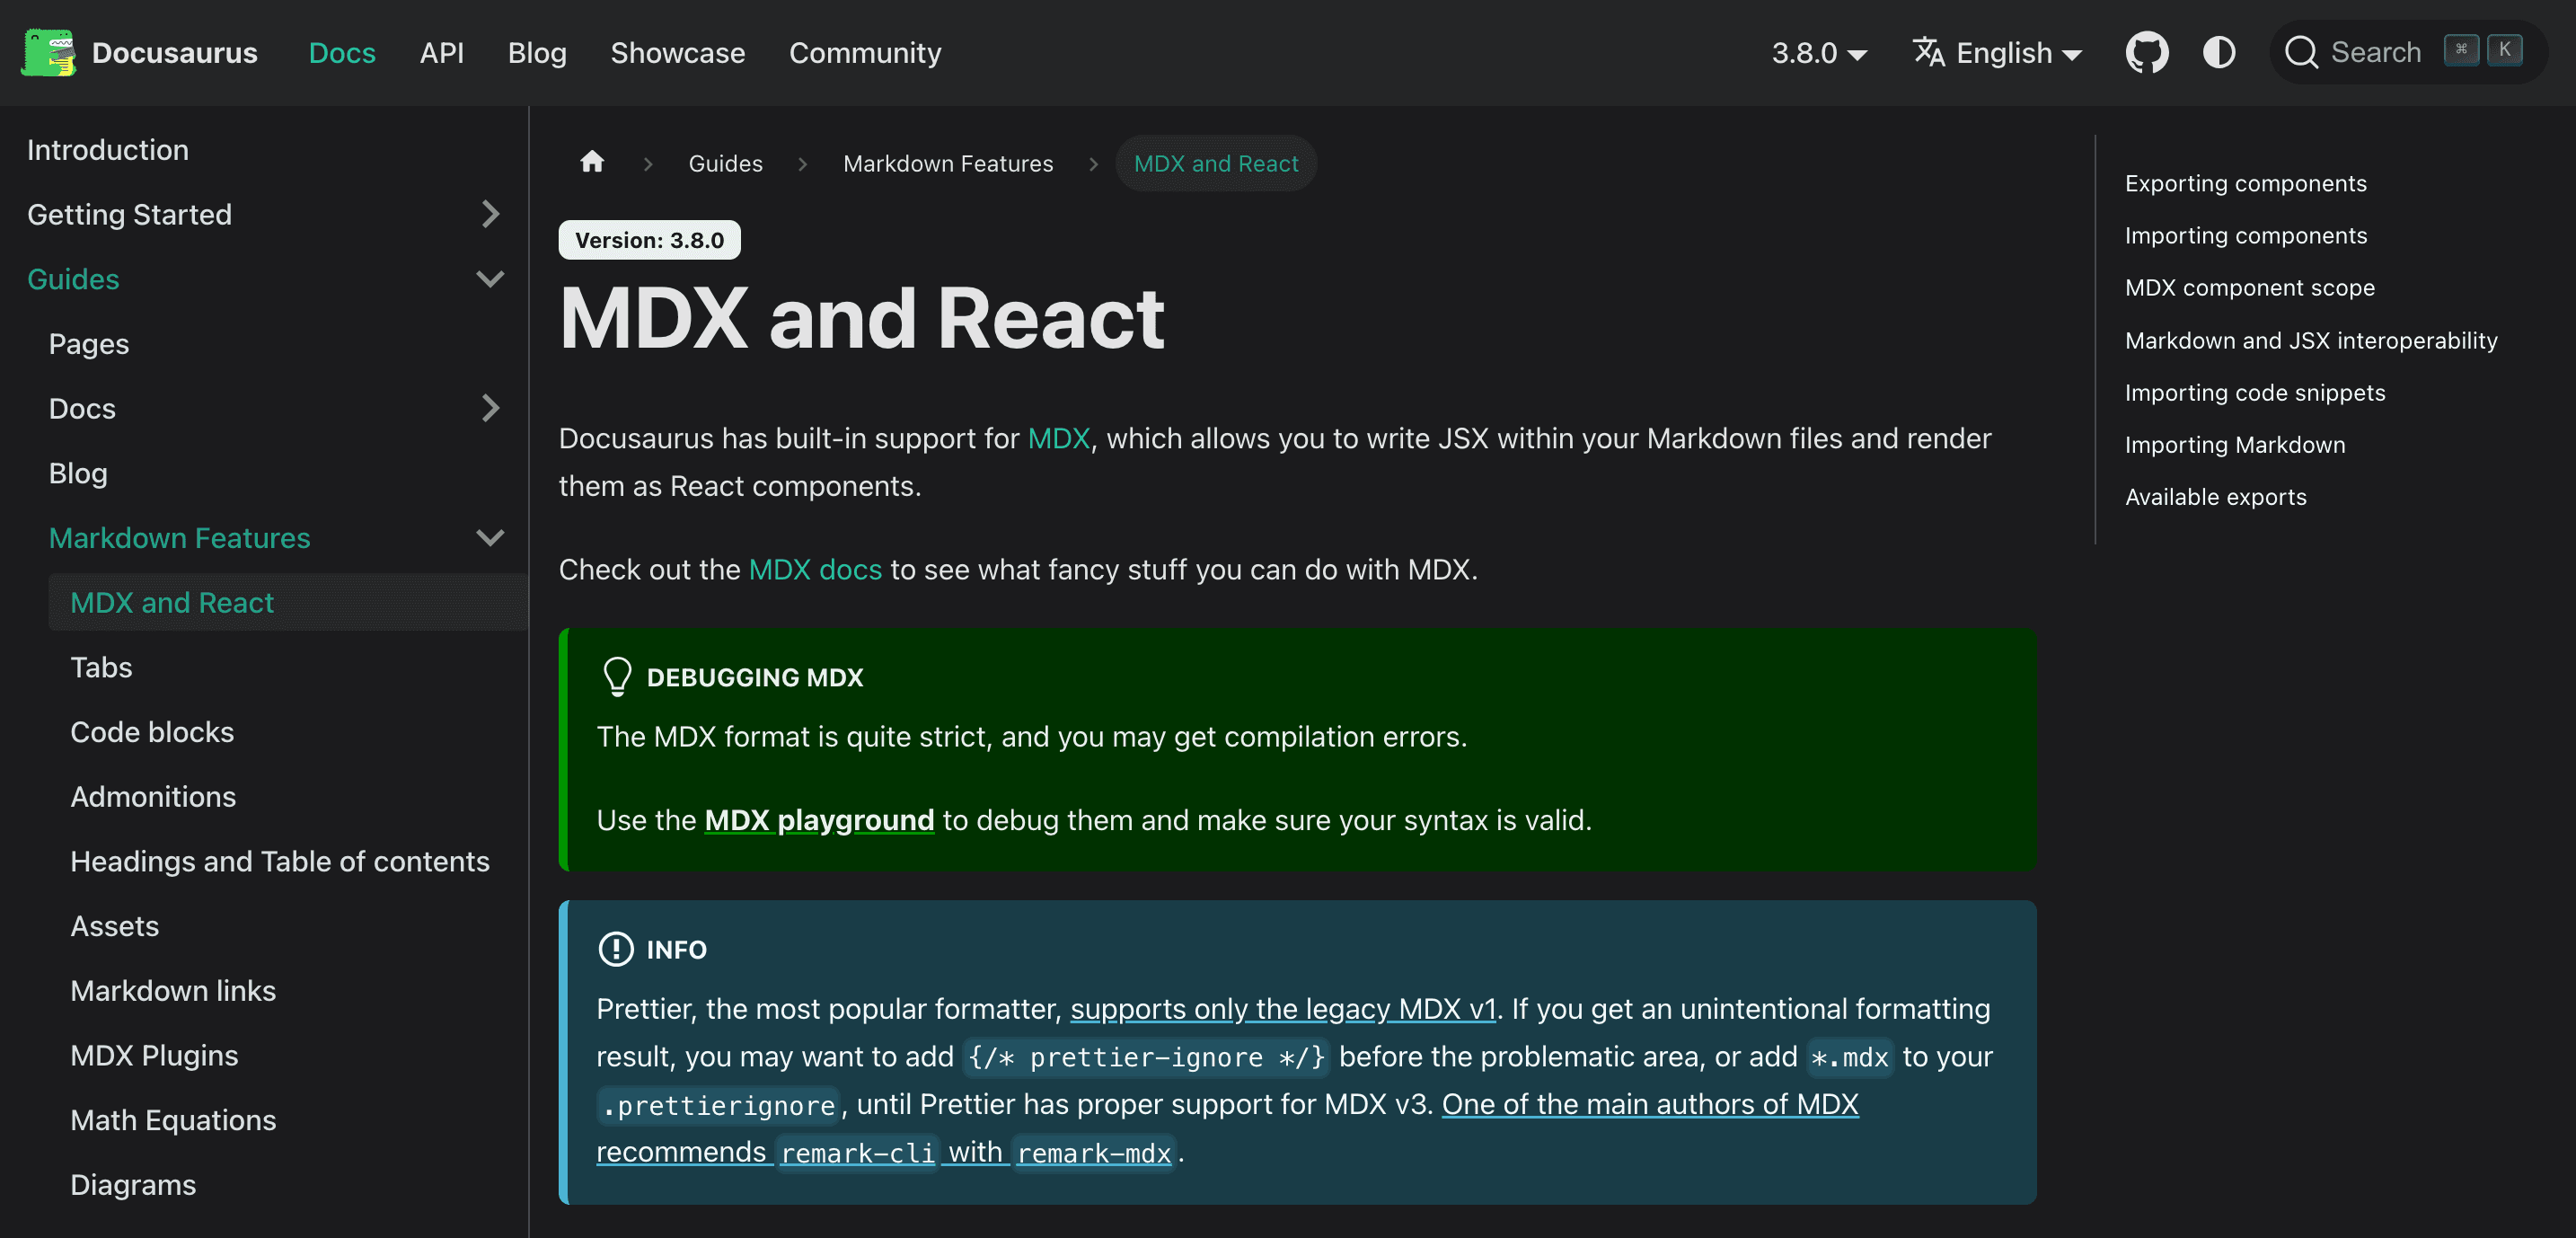Screen dimensions: 2576x1238
Task: Click the info exclamation circle icon
Action: [616, 949]
